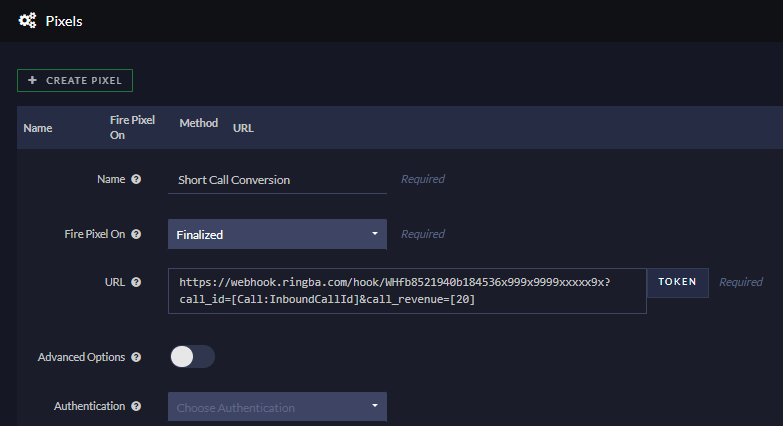Click Required hint beside TOKEN button

pyautogui.click(x=741, y=282)
